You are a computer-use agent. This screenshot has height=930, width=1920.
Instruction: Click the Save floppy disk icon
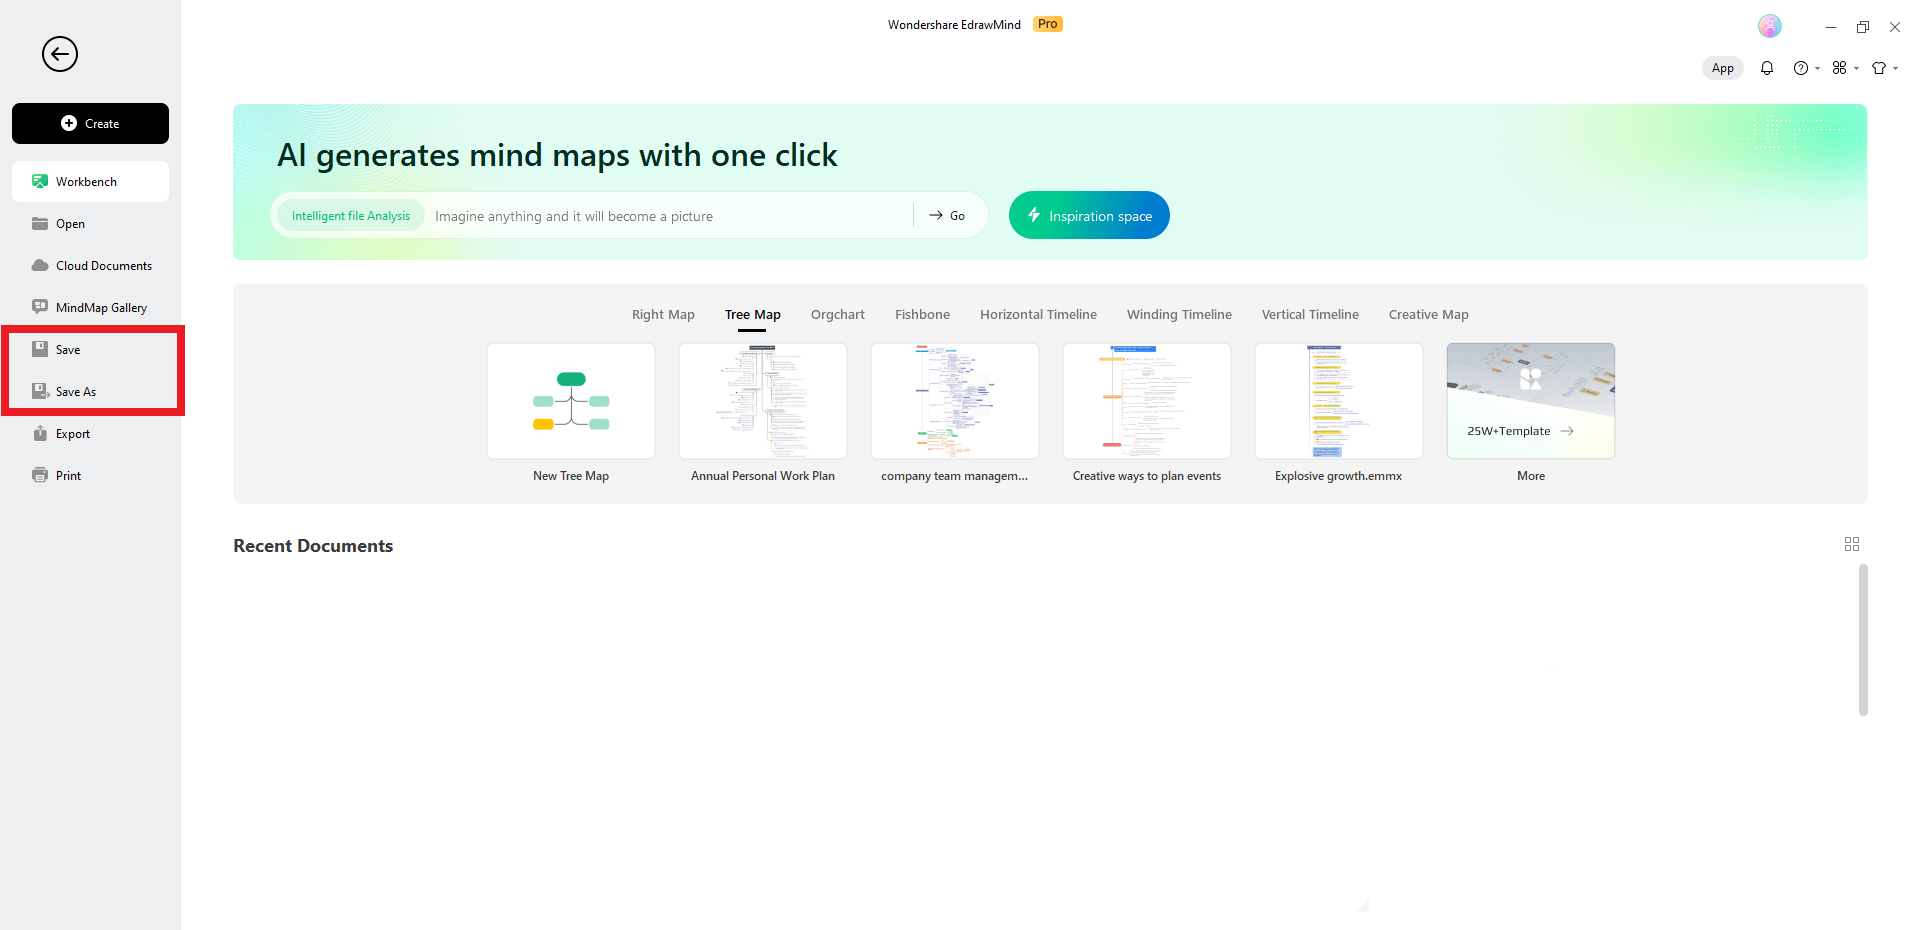(x=40, y=349)
